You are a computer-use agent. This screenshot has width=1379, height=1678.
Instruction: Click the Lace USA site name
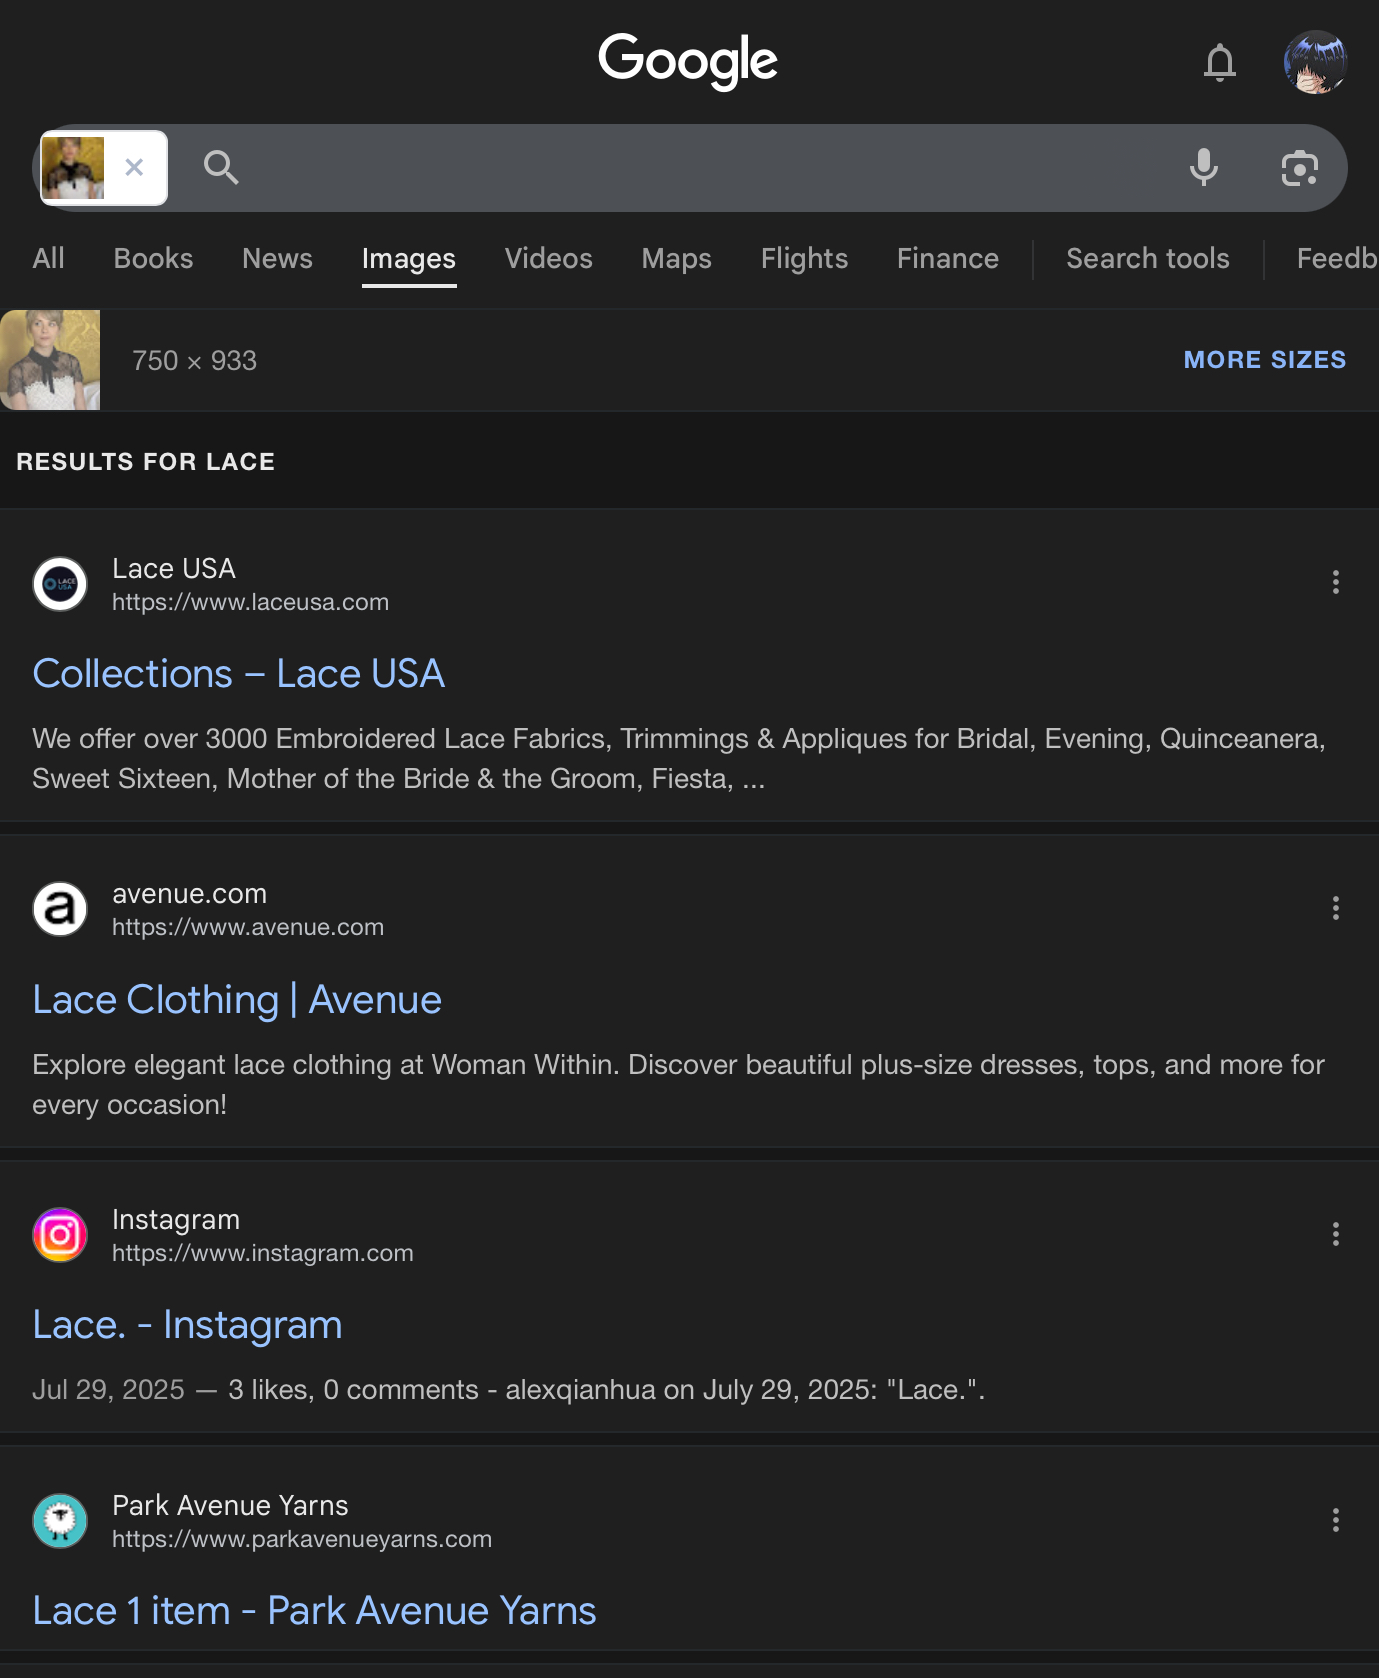[x=174, y=569]
